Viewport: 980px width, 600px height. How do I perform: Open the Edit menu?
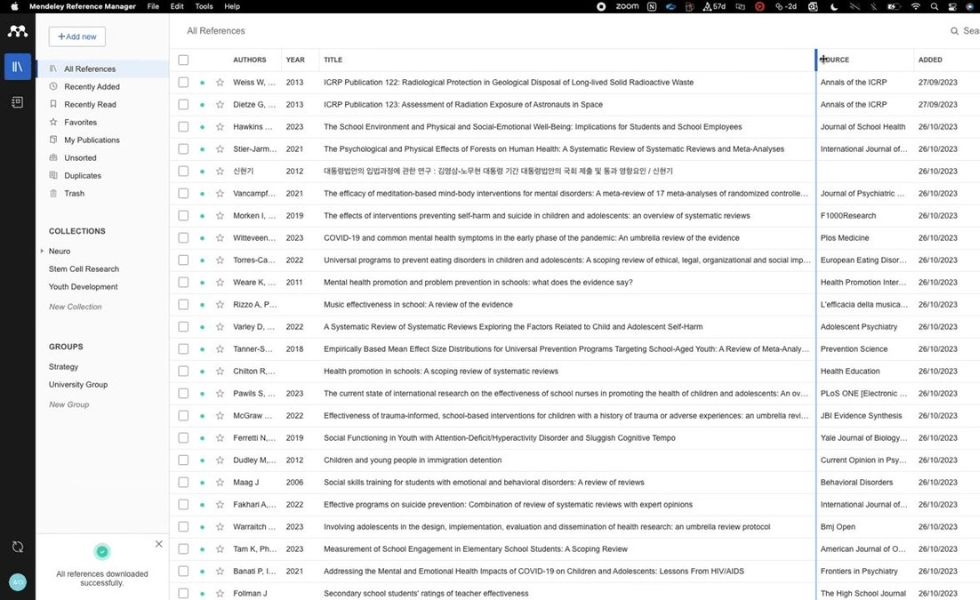click(177, 6)
